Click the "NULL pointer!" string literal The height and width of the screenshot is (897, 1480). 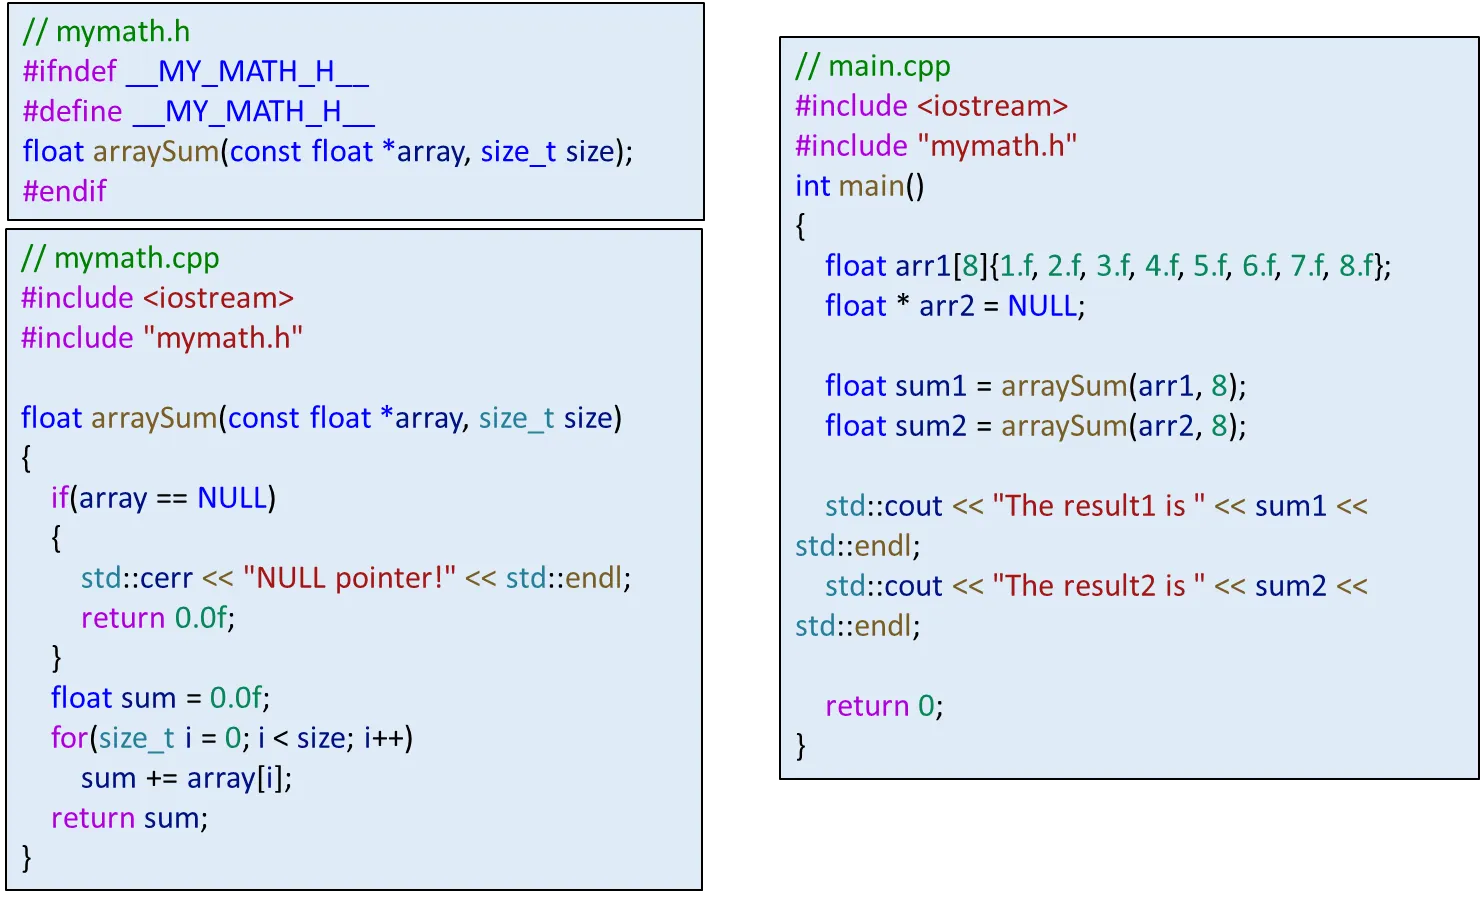pyautogui.click(x=349, y=578)
